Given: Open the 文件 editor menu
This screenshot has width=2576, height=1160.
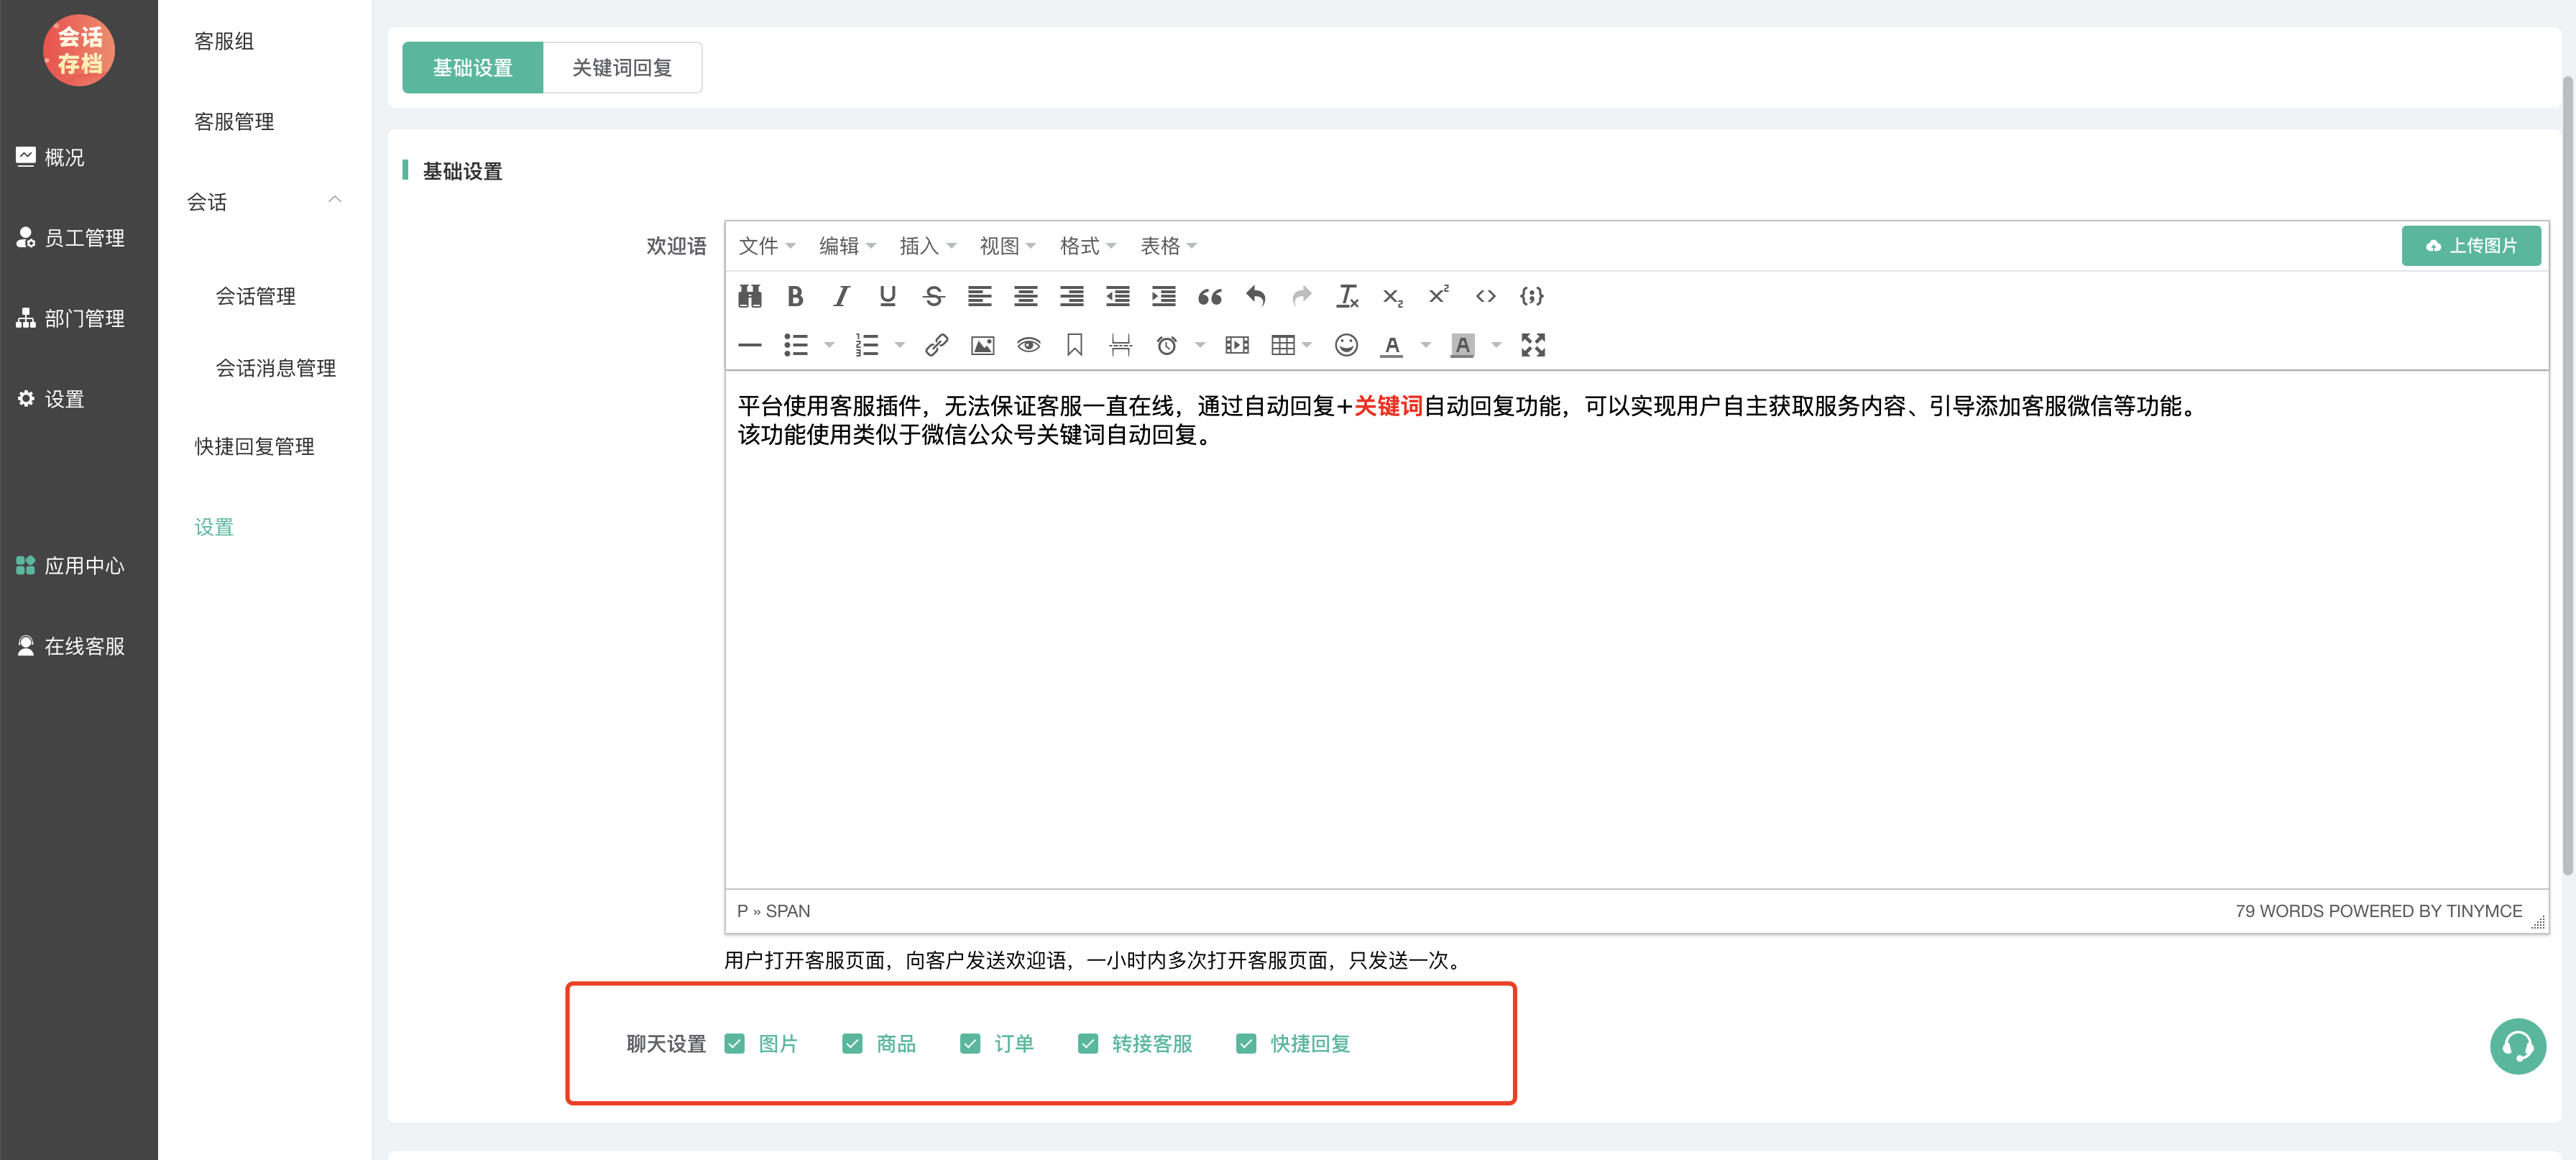Looking at the screenshot, I should coord(767,246).
